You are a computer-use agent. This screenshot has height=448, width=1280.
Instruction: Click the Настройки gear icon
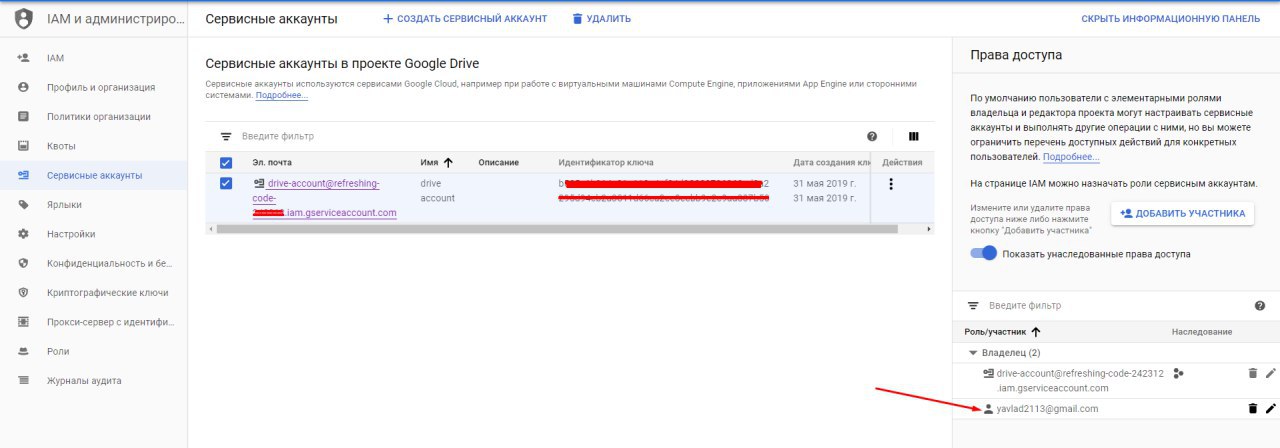coord(23,234)
